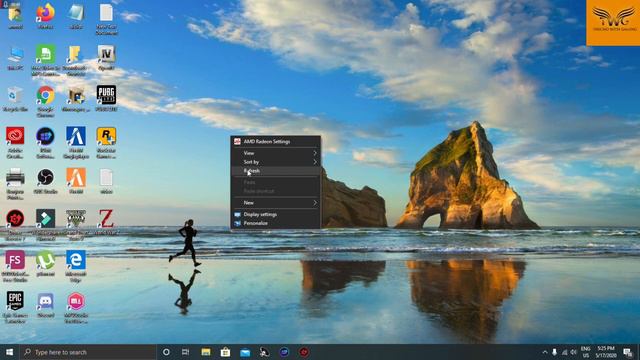Open Task View in the taskbar

click(185, 352)
